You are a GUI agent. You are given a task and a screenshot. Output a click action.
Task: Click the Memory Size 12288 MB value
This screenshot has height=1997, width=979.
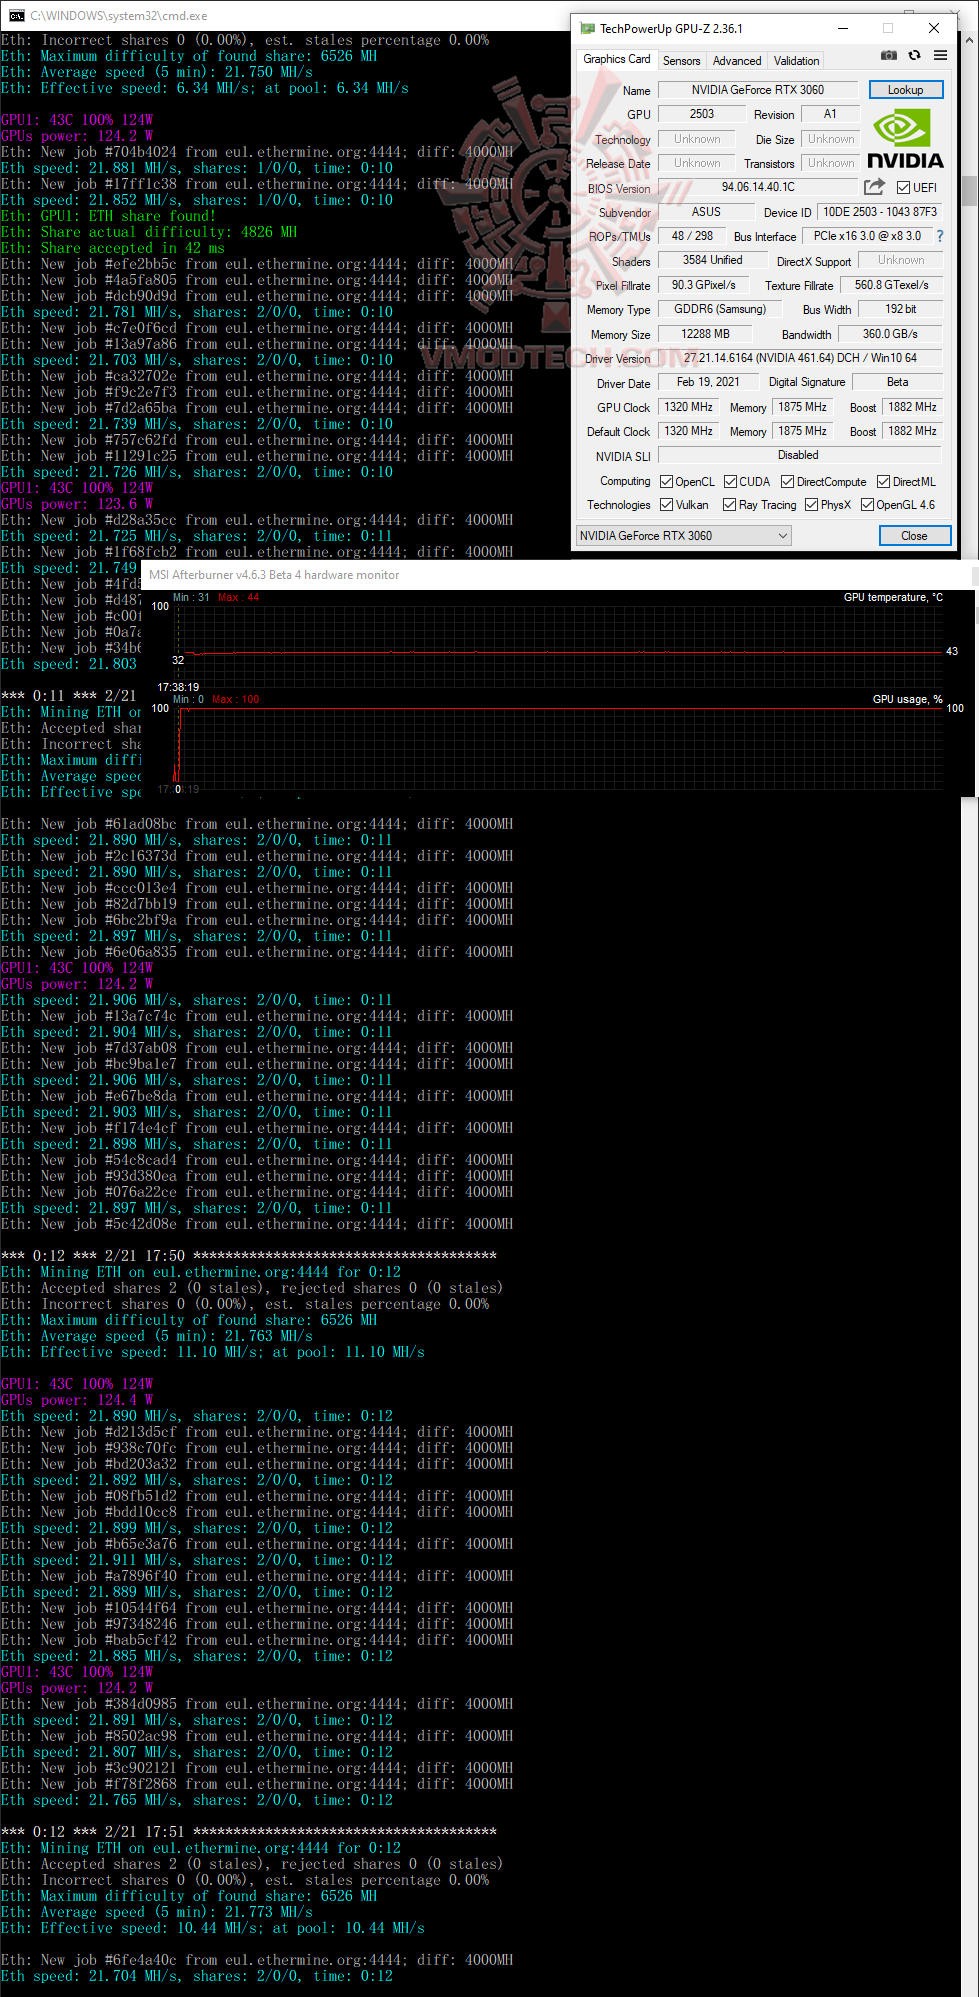tap(705, 334)
